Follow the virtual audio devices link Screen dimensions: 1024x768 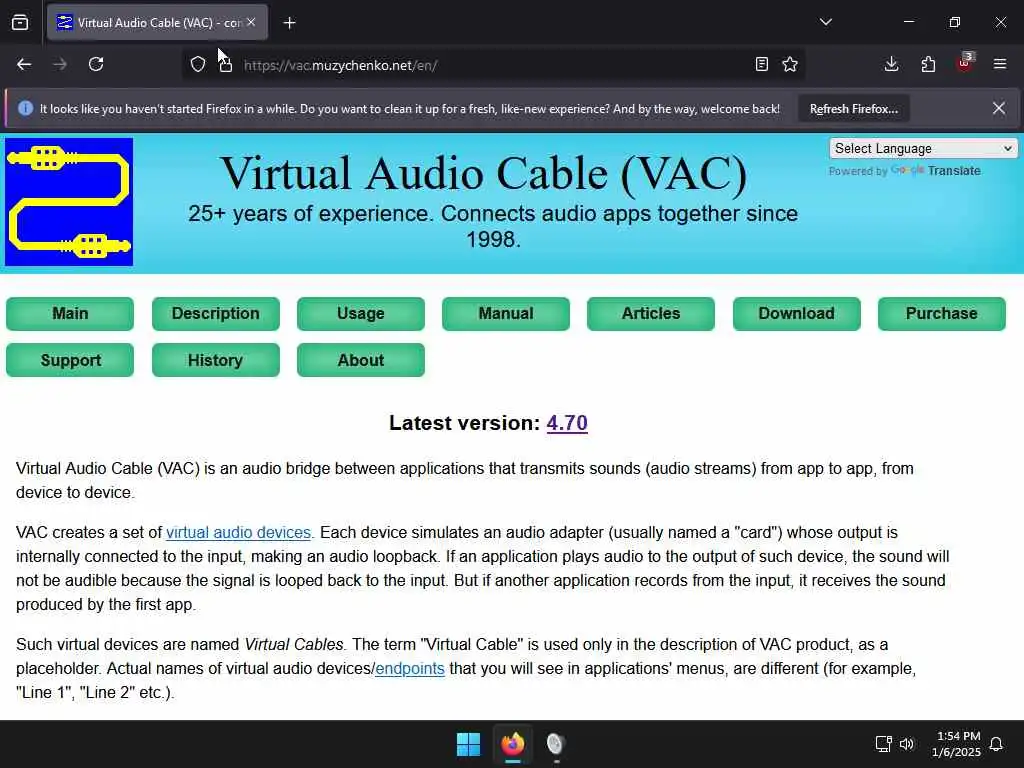point(238,533)
